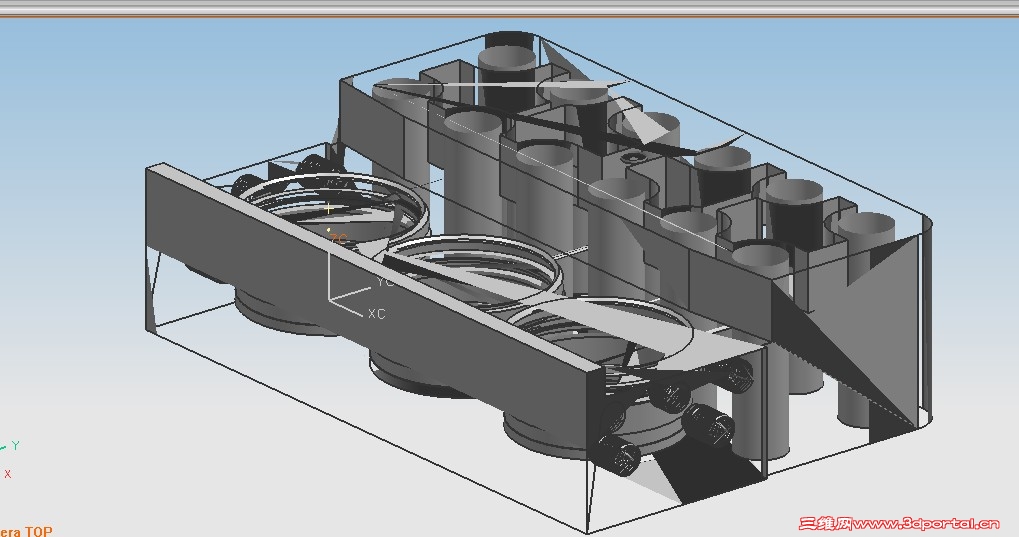Click the red X view triad axis
This screenshot has width=1019, height=537.
click(x=8, y=474)
